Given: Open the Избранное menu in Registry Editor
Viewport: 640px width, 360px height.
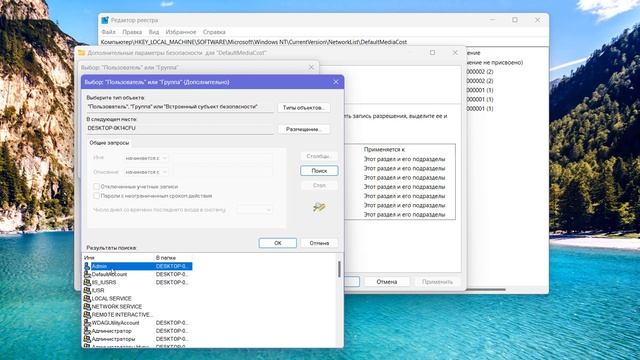Looking at the screenshot, I should pos(181,32).
